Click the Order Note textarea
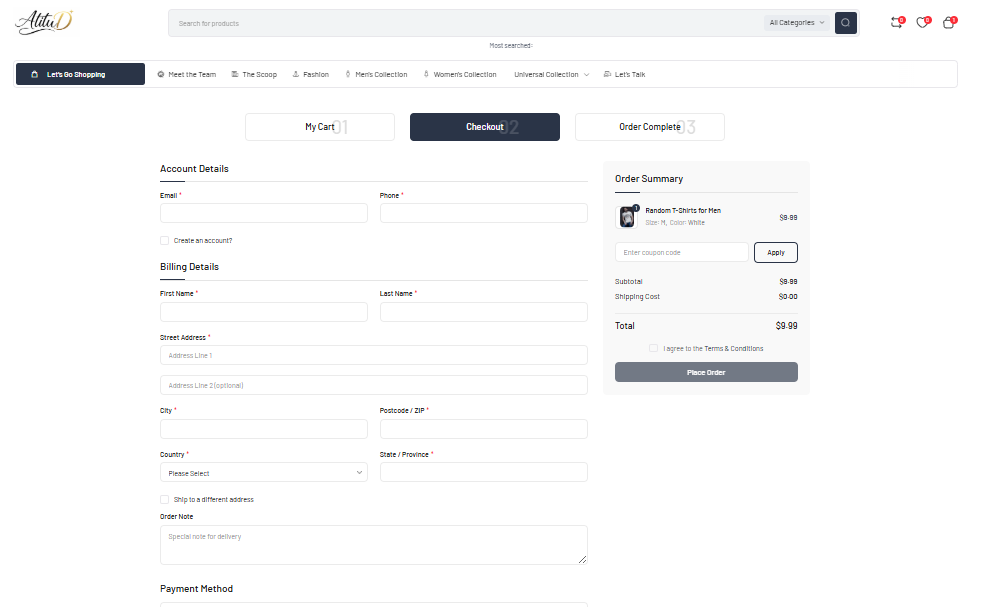 coord(373,545)
